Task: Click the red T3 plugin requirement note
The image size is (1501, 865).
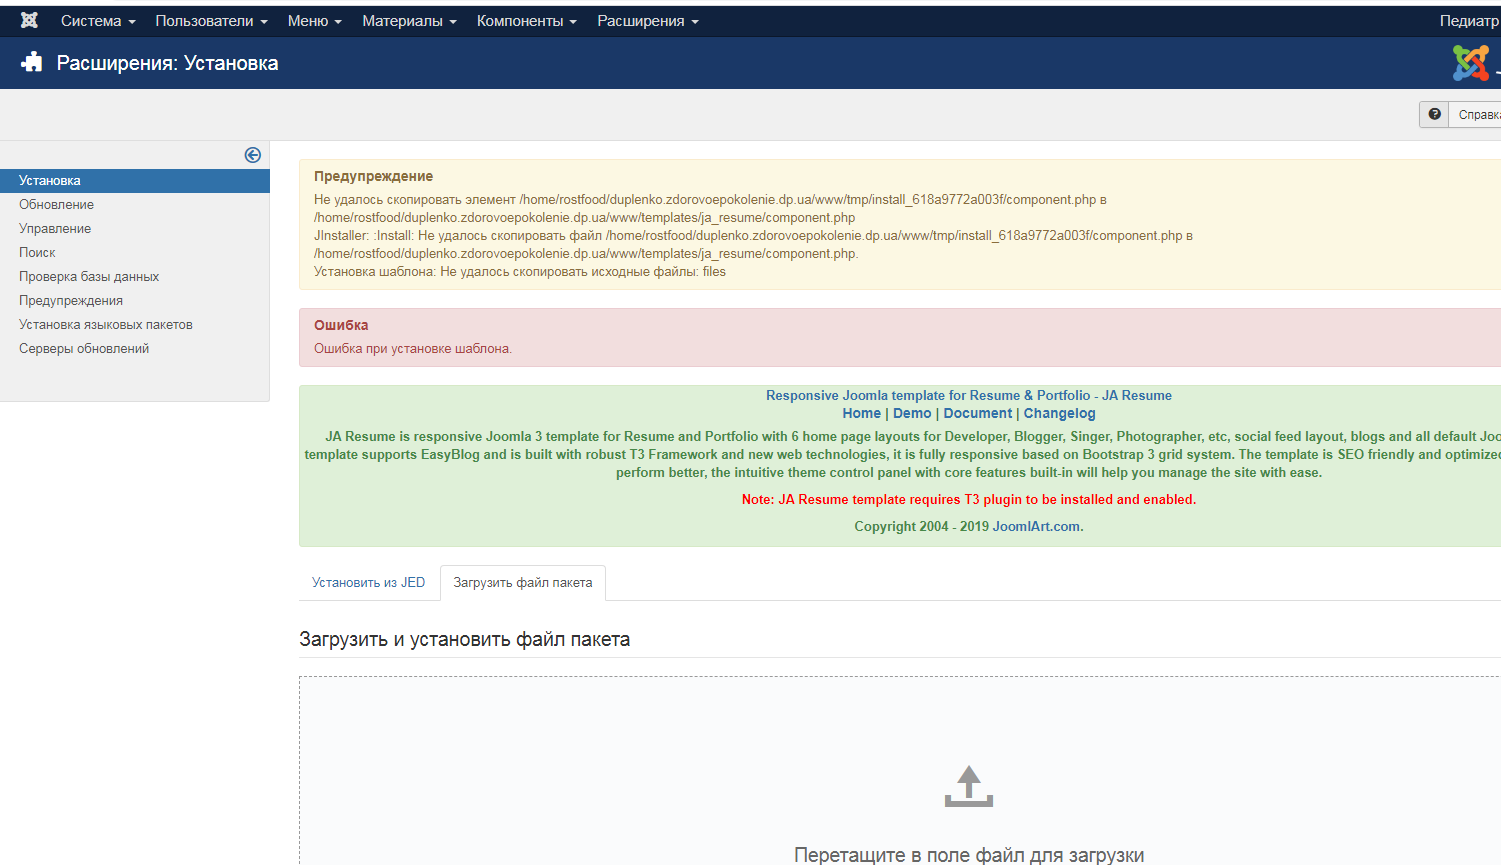Action: [969, 500]
